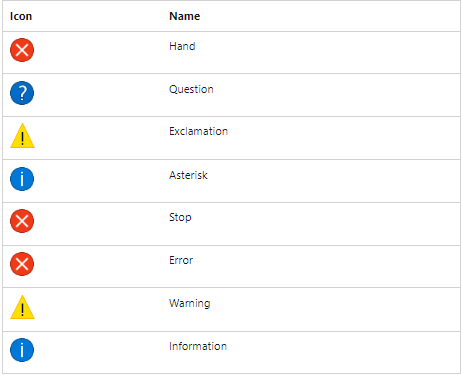Screen dimensions: 462x375
Task: Click the Icon column header
Action: tap(21, 16)
